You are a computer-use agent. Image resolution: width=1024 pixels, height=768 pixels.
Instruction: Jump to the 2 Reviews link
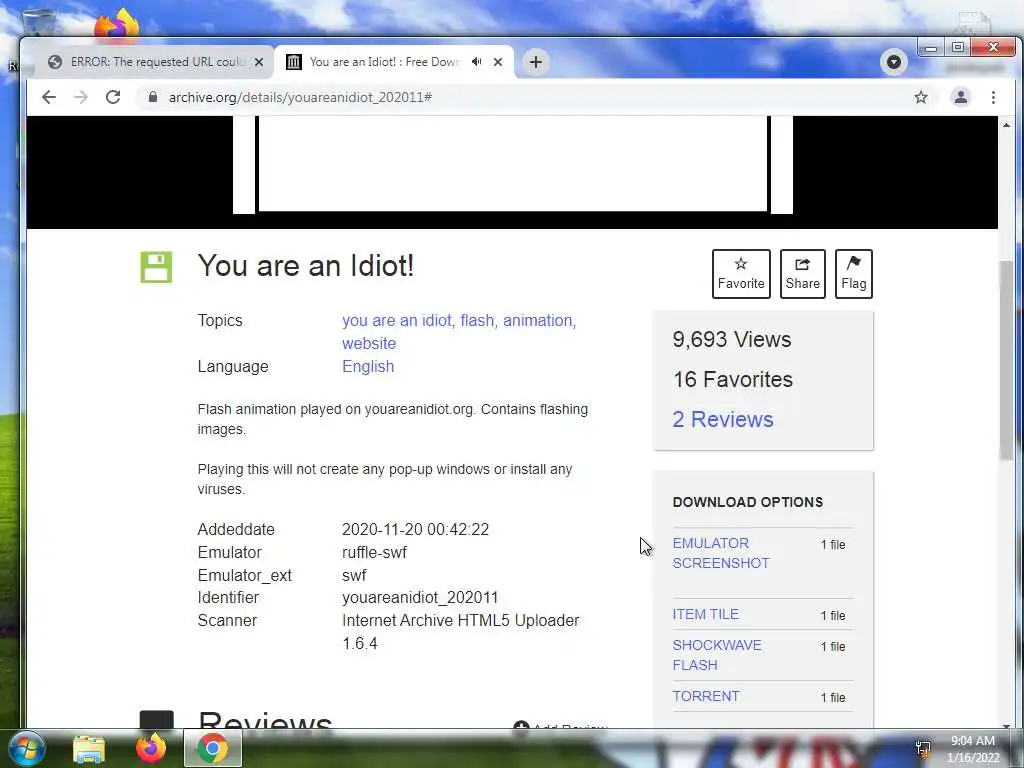point(723,419)
